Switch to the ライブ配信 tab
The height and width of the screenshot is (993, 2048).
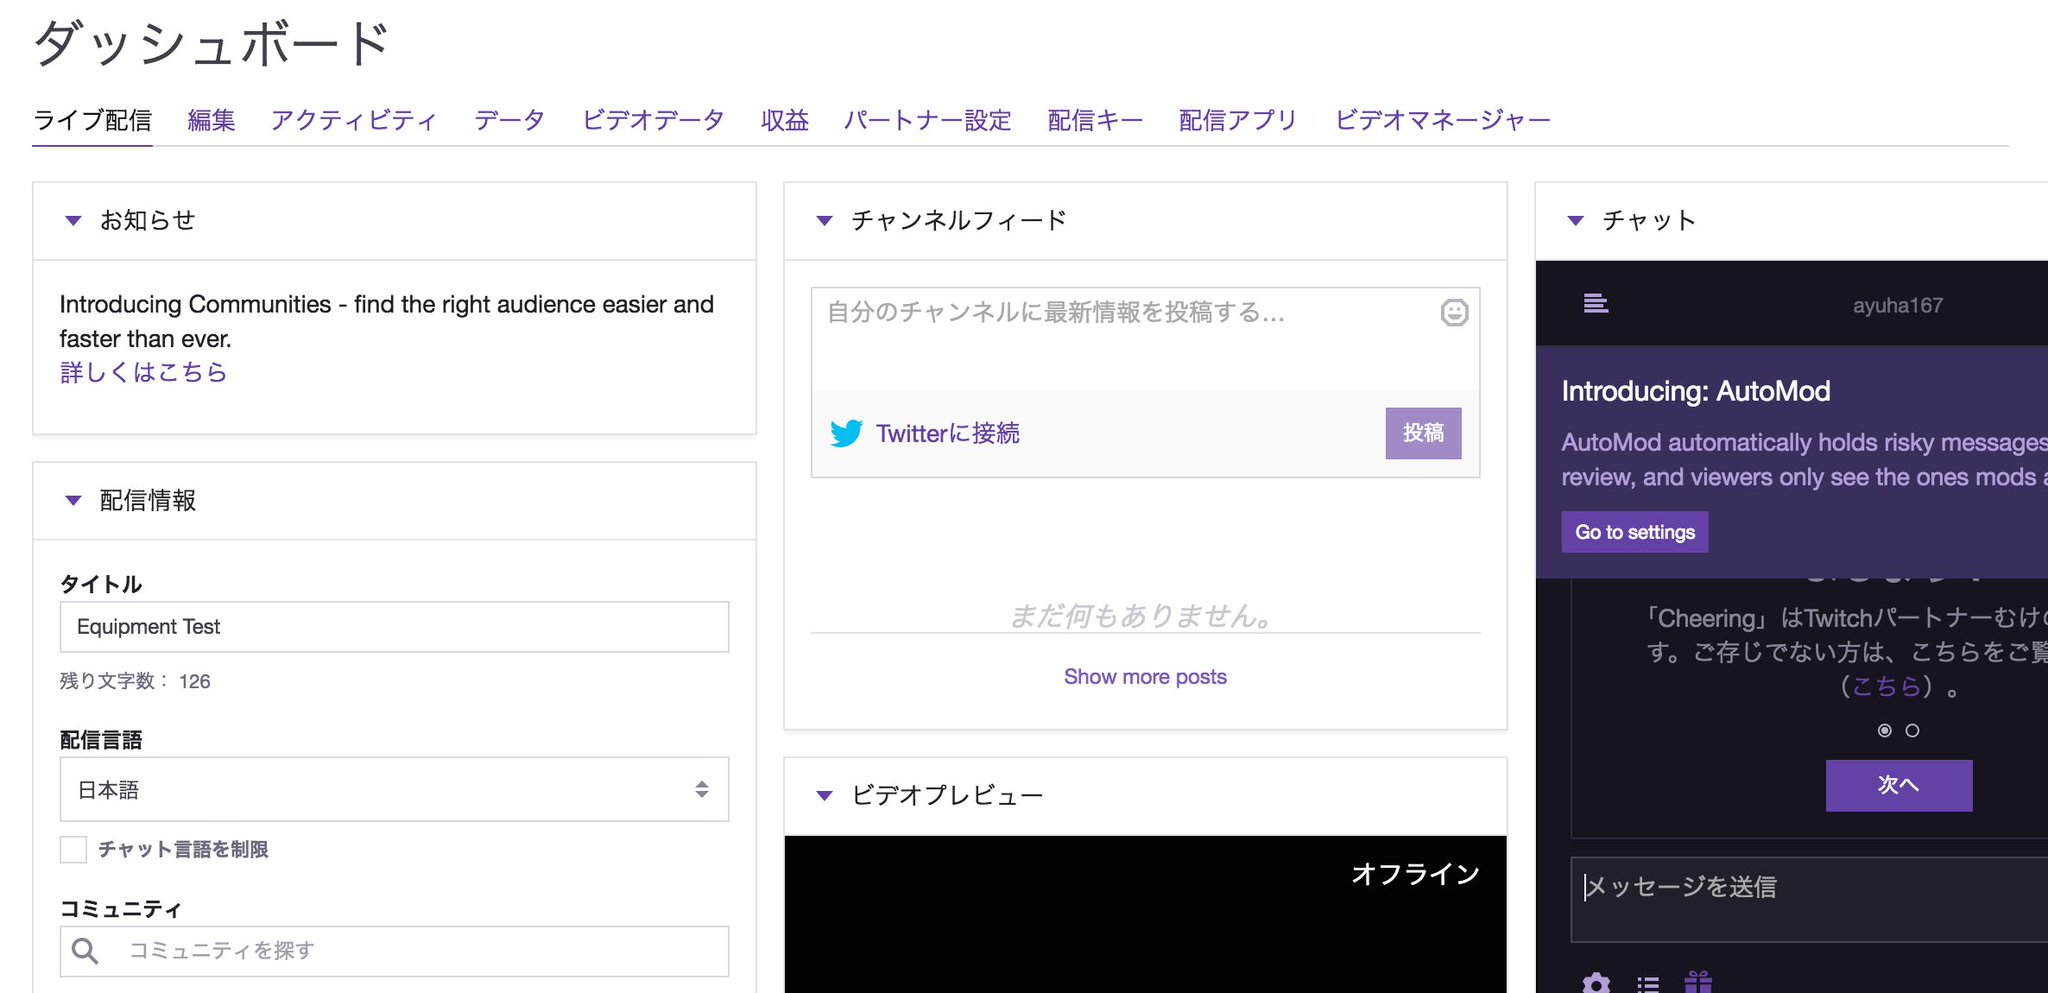(x=92, y=120)
